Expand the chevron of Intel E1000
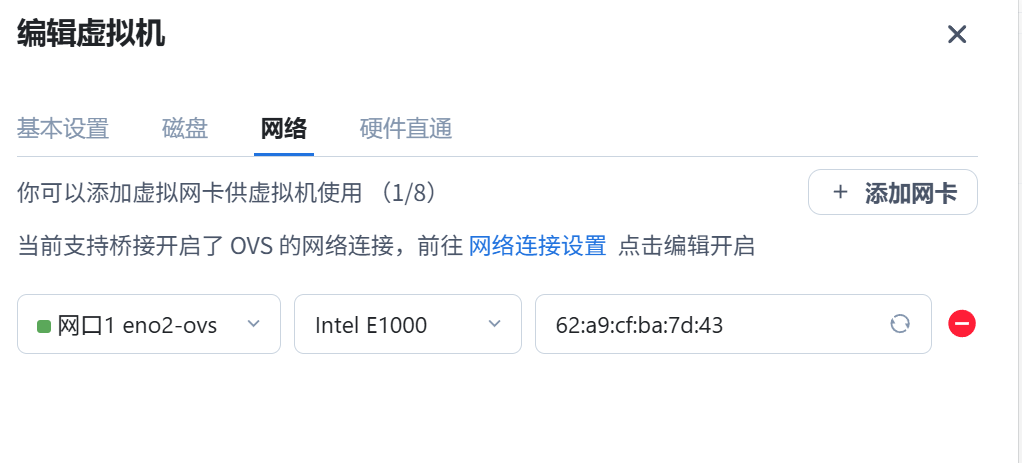 pos(495,323)
